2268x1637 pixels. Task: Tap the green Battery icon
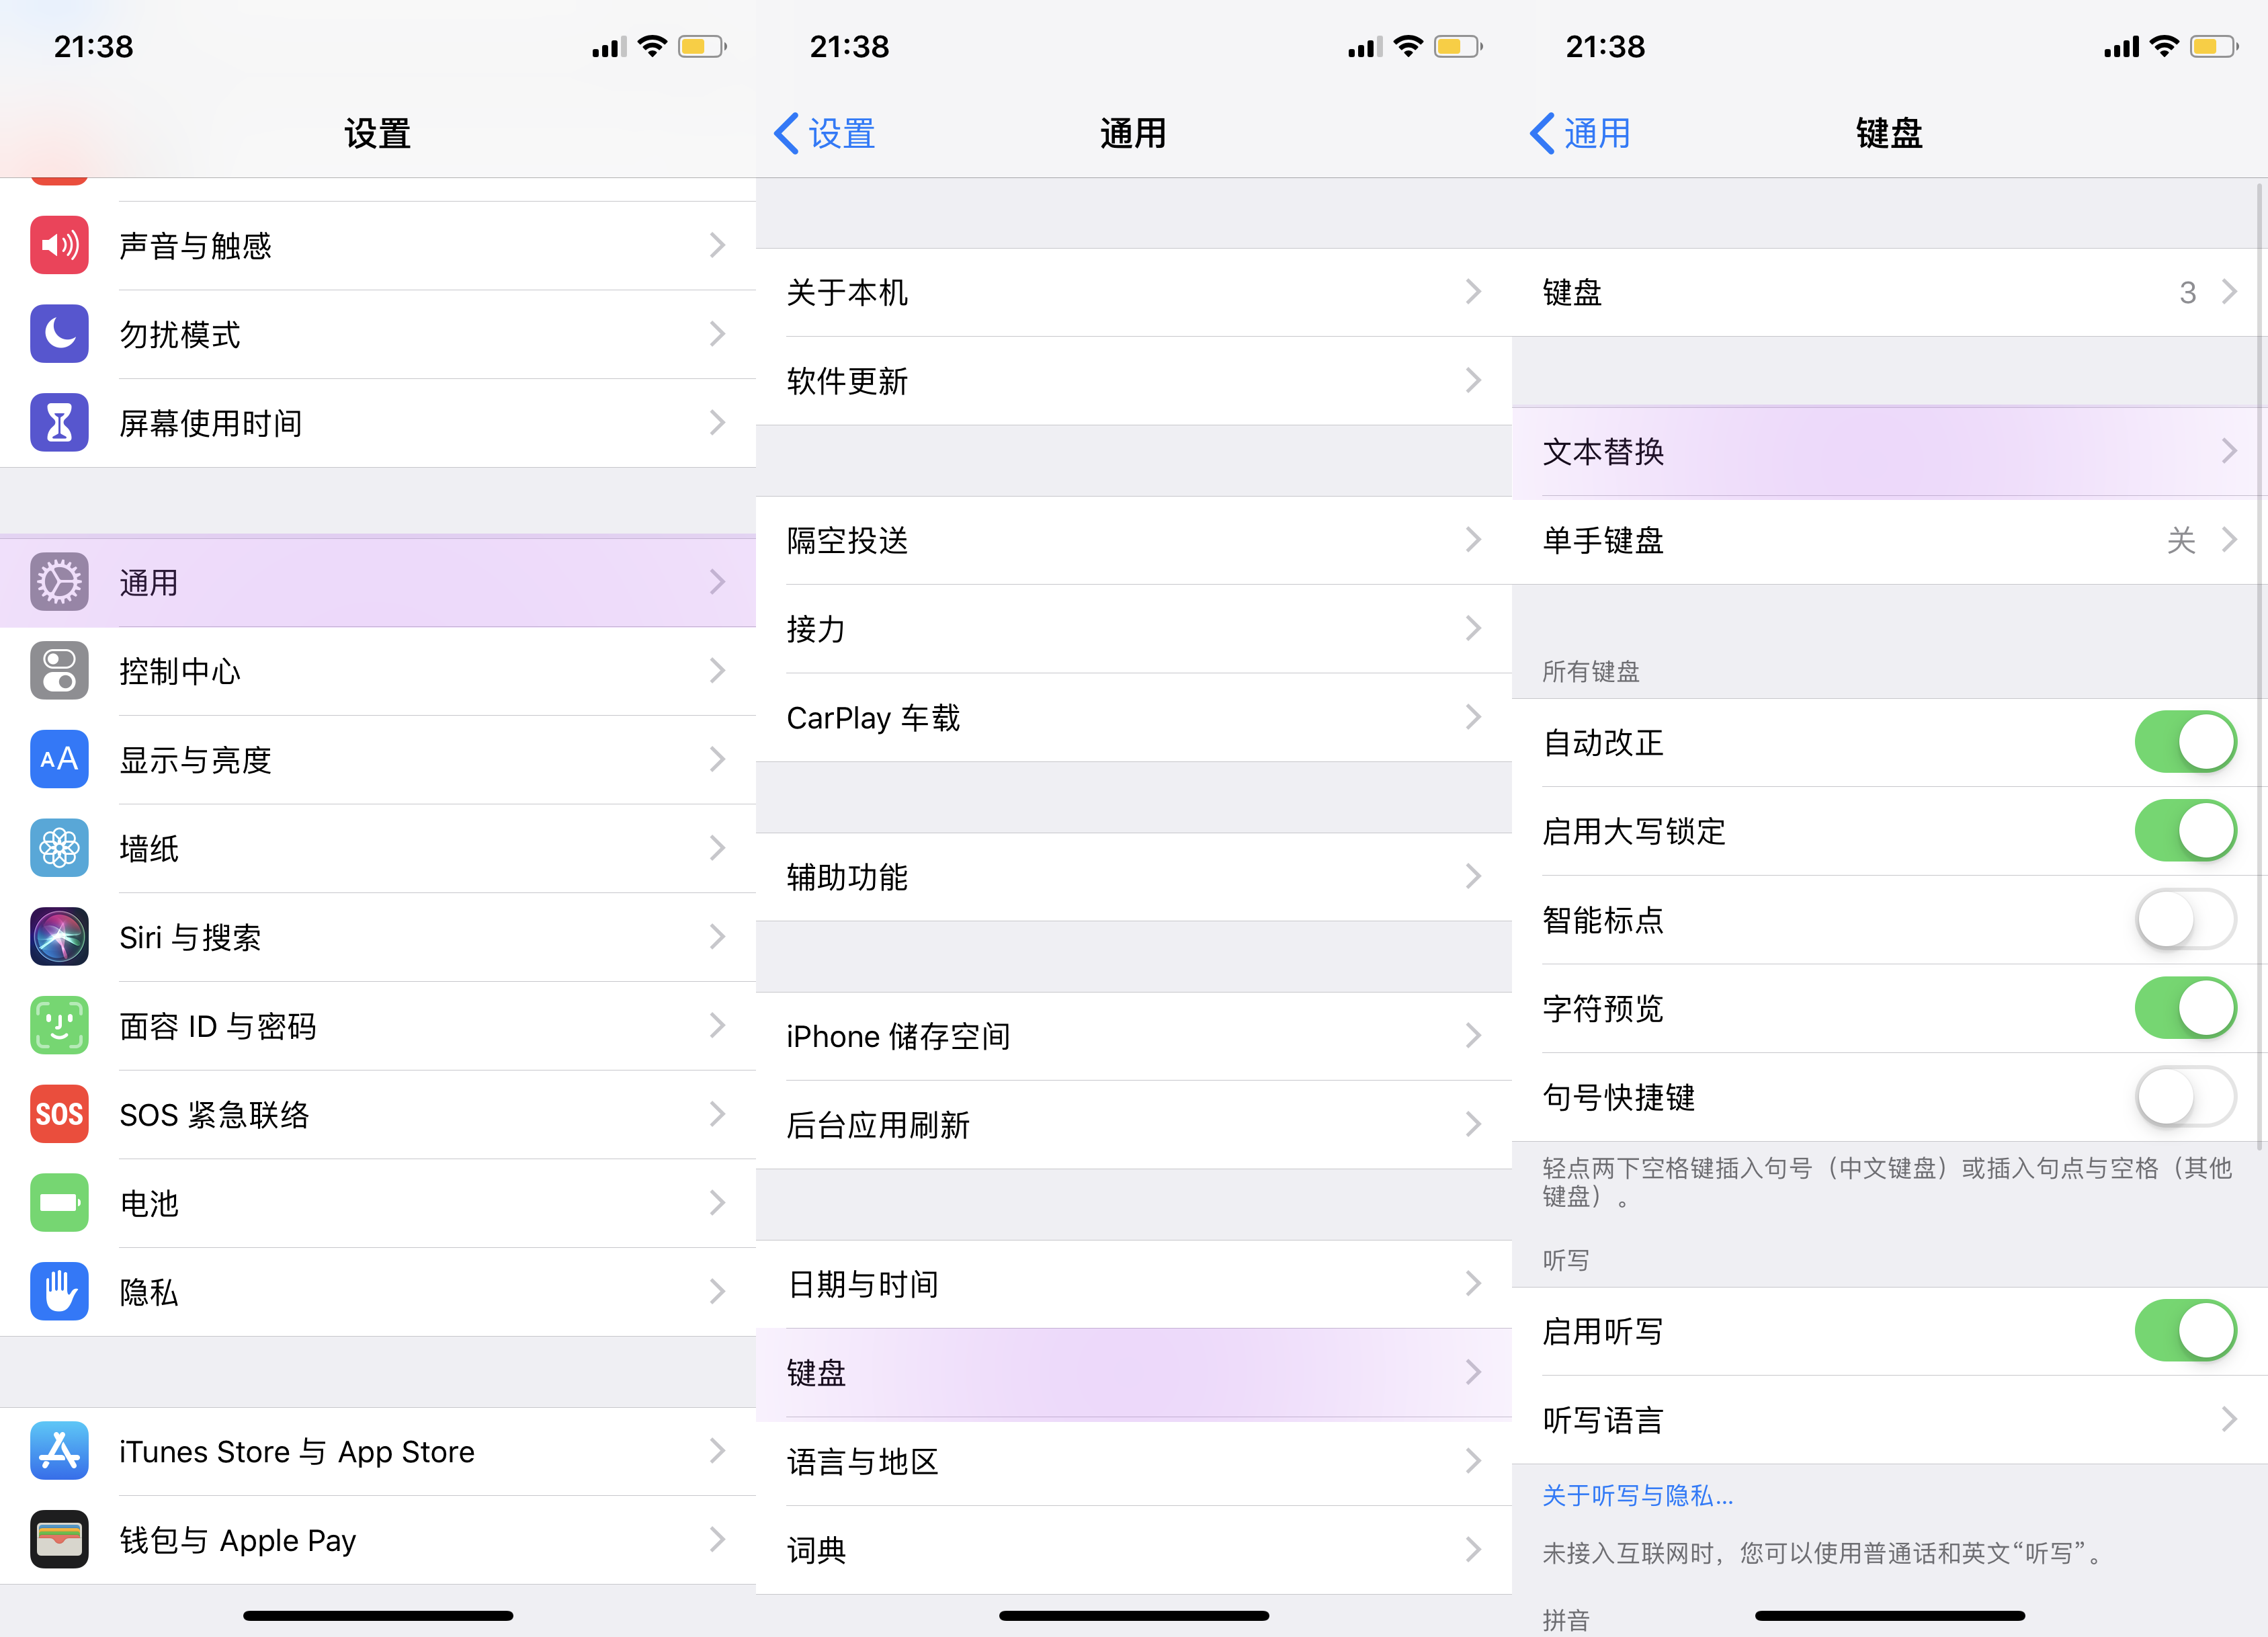[59, 1202]
